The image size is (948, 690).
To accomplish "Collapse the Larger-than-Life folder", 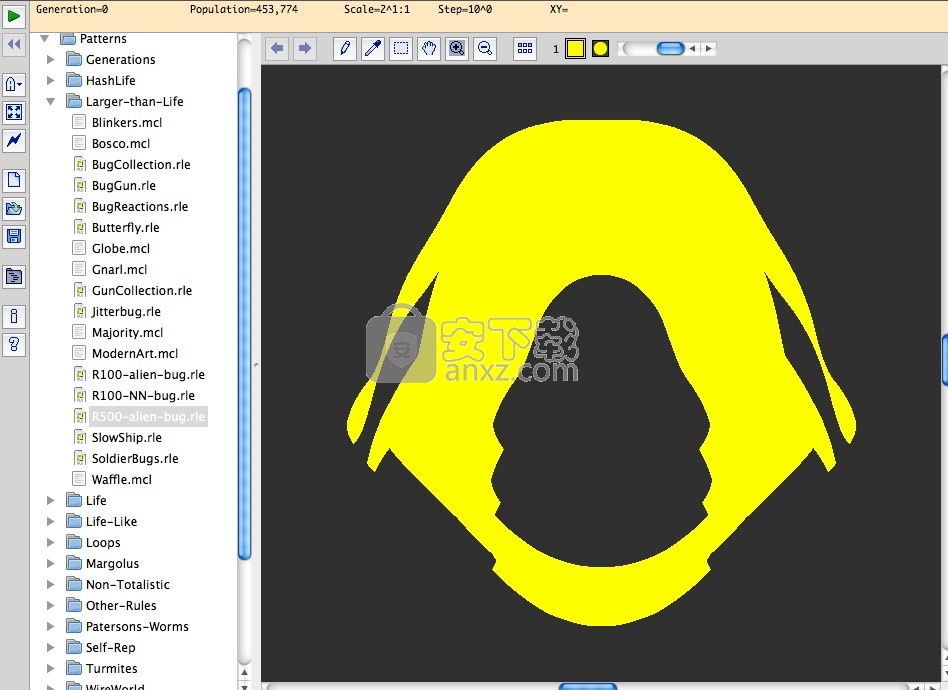I will [x=51, y=102].
